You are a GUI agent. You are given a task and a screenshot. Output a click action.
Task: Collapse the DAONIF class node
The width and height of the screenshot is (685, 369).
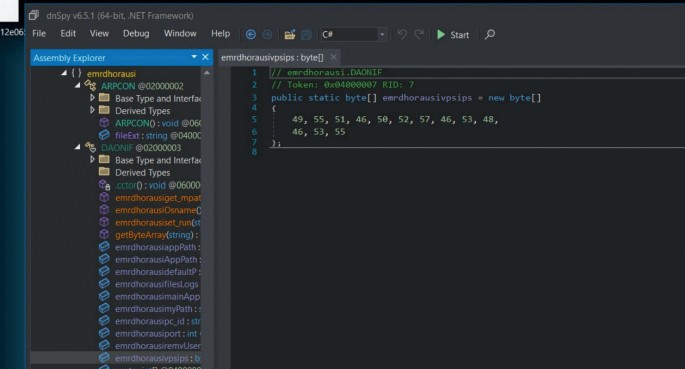click(x=78, y=147)
